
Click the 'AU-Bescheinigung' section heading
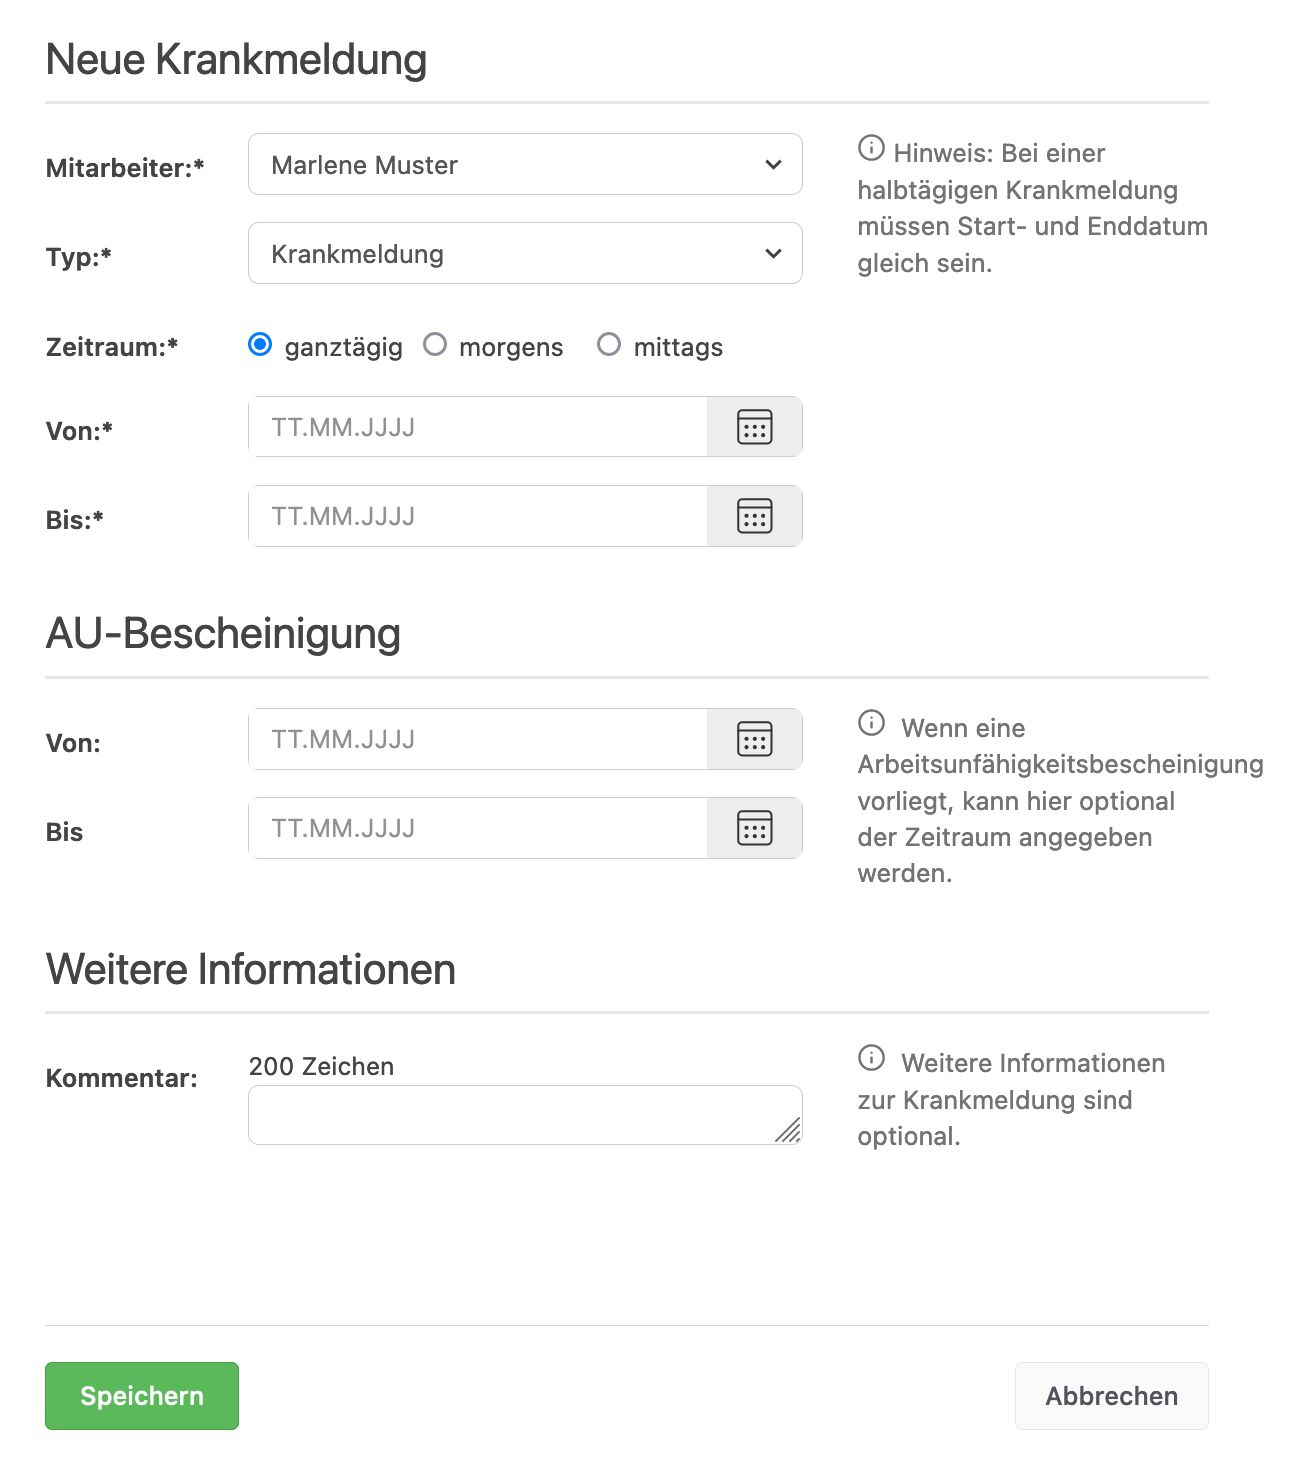tap(223, 634)
